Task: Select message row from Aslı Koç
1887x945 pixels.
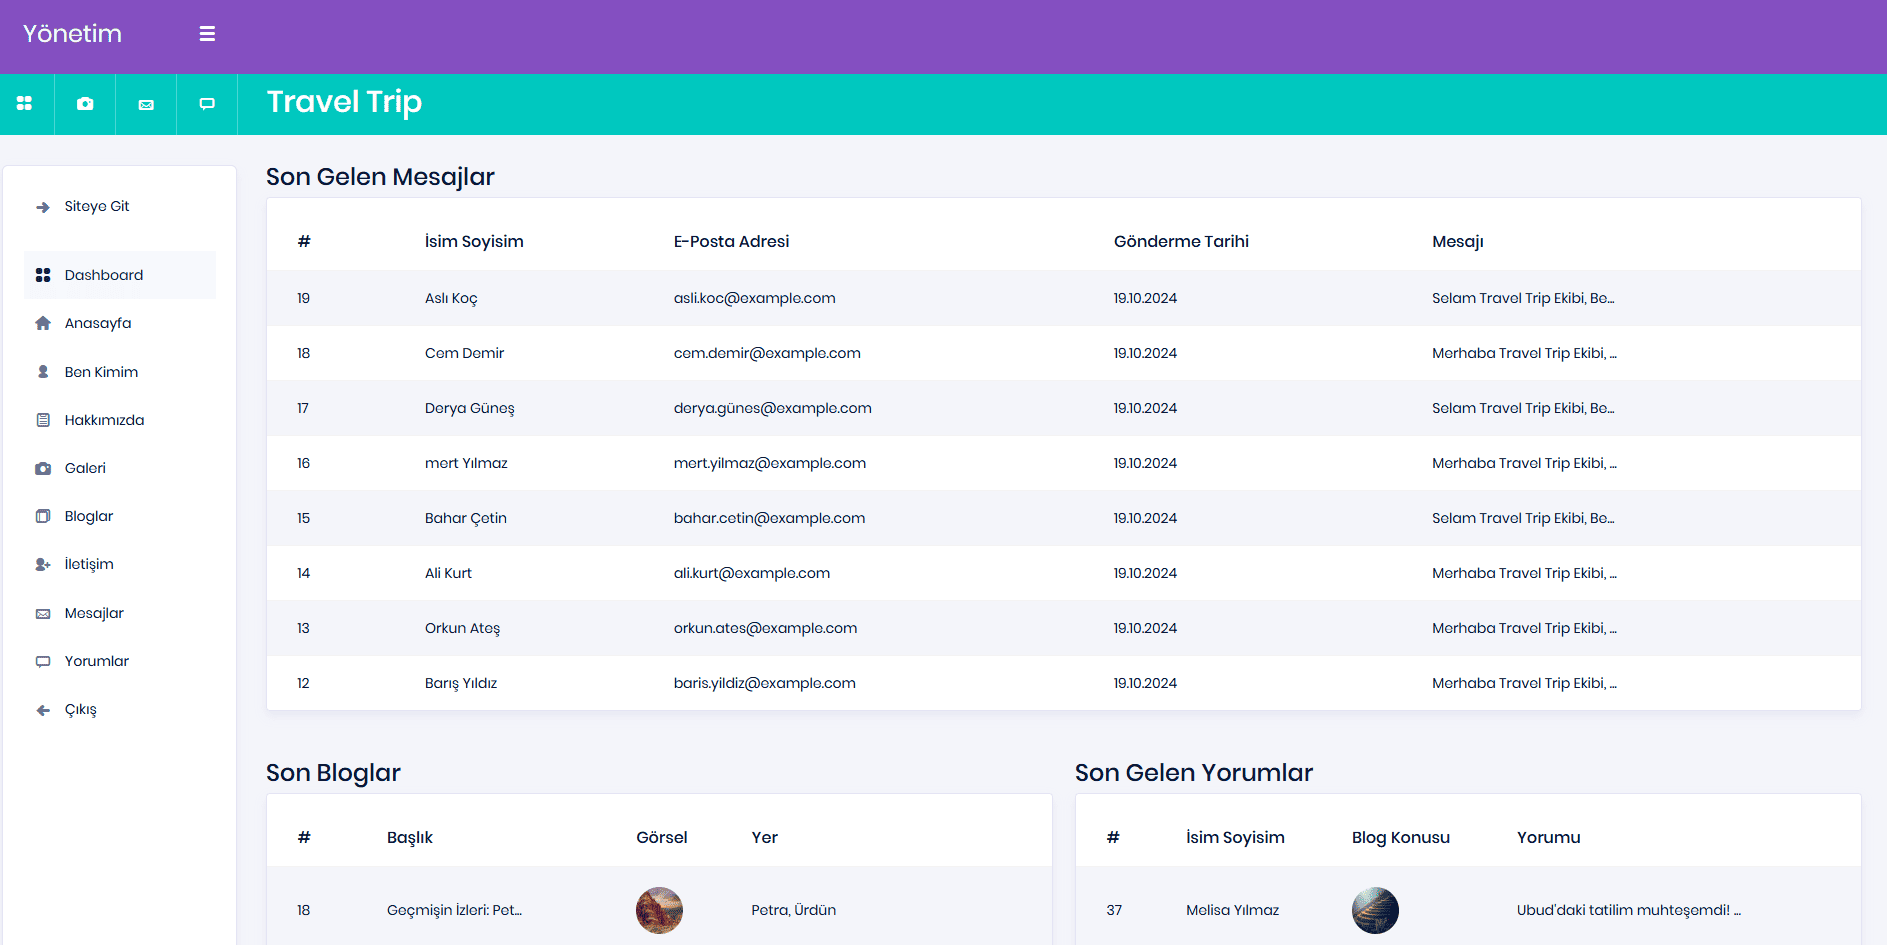Action: [451, 298]
